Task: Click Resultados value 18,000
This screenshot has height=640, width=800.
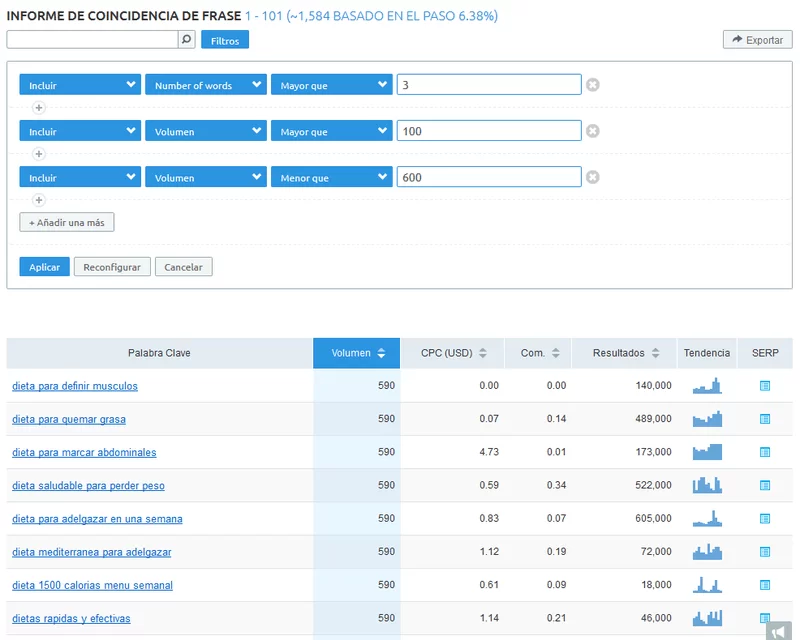Action: tap(656, 584)
